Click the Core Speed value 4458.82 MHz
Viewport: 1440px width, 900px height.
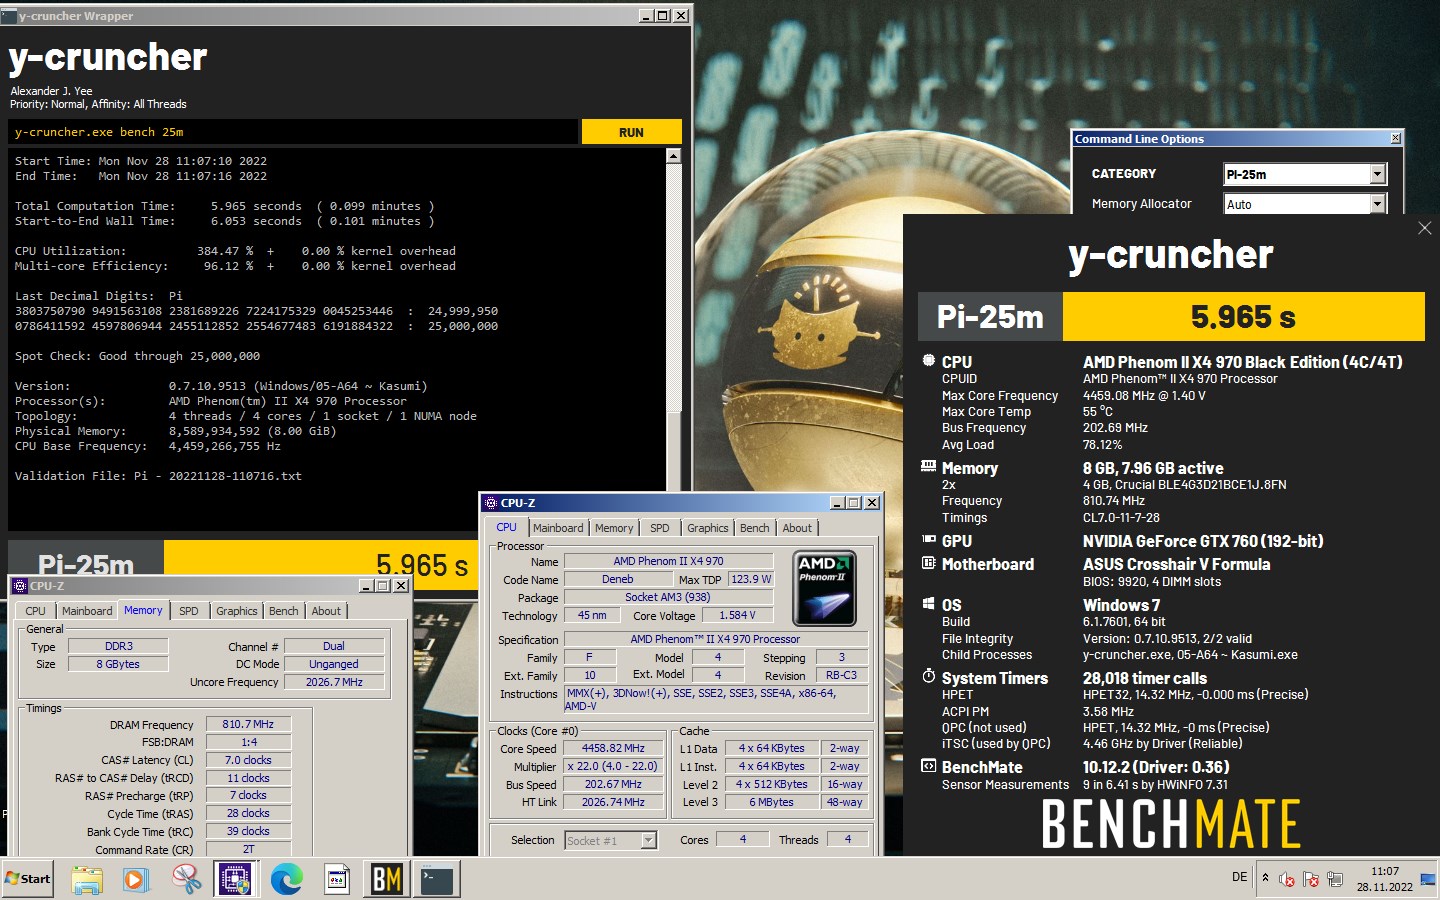coord(614,748)
